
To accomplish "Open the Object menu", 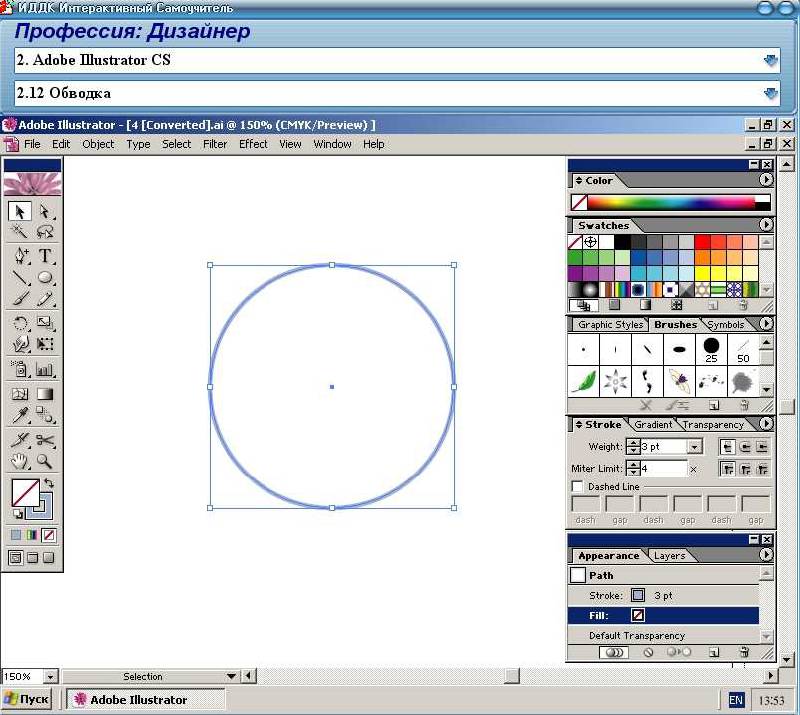I will [98, 144].
